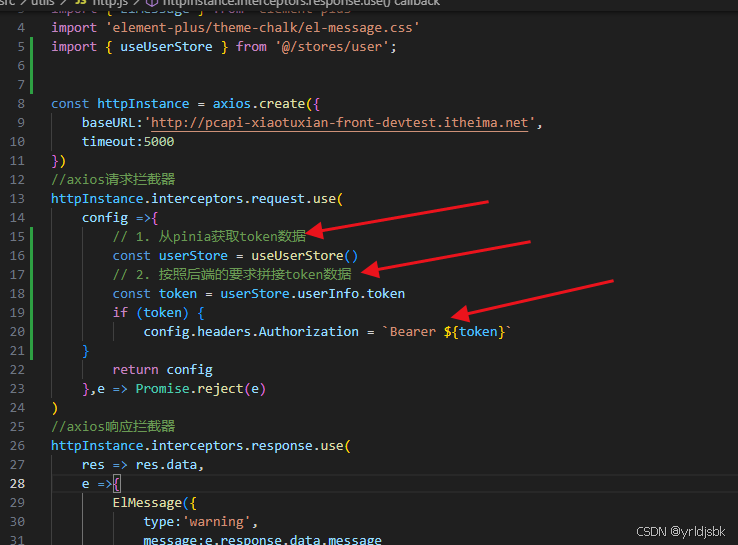Screen dimensions: 738x545
Task: Click line number 8 in the gutter
Action: click(21, 104)
